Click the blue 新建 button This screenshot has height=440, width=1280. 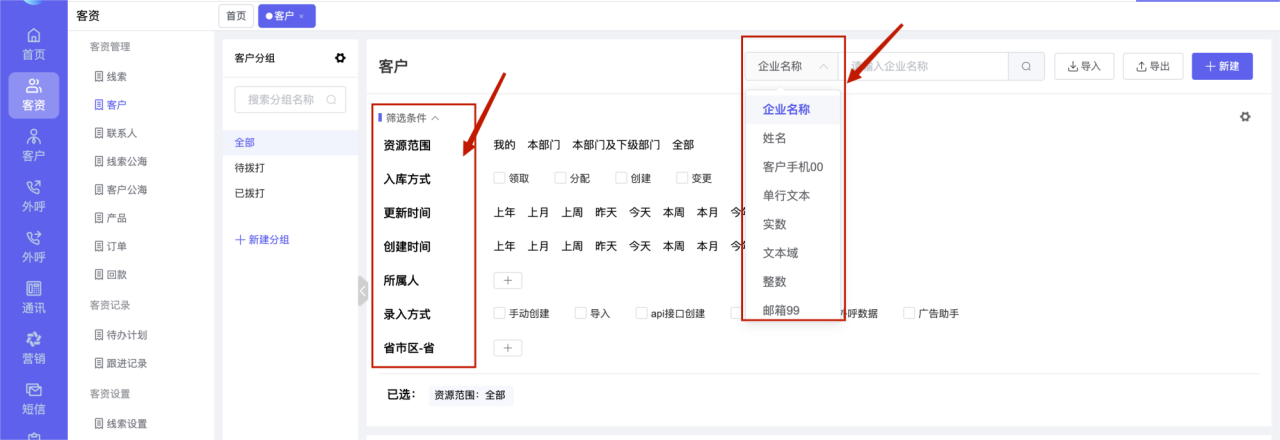(1222, 67)
